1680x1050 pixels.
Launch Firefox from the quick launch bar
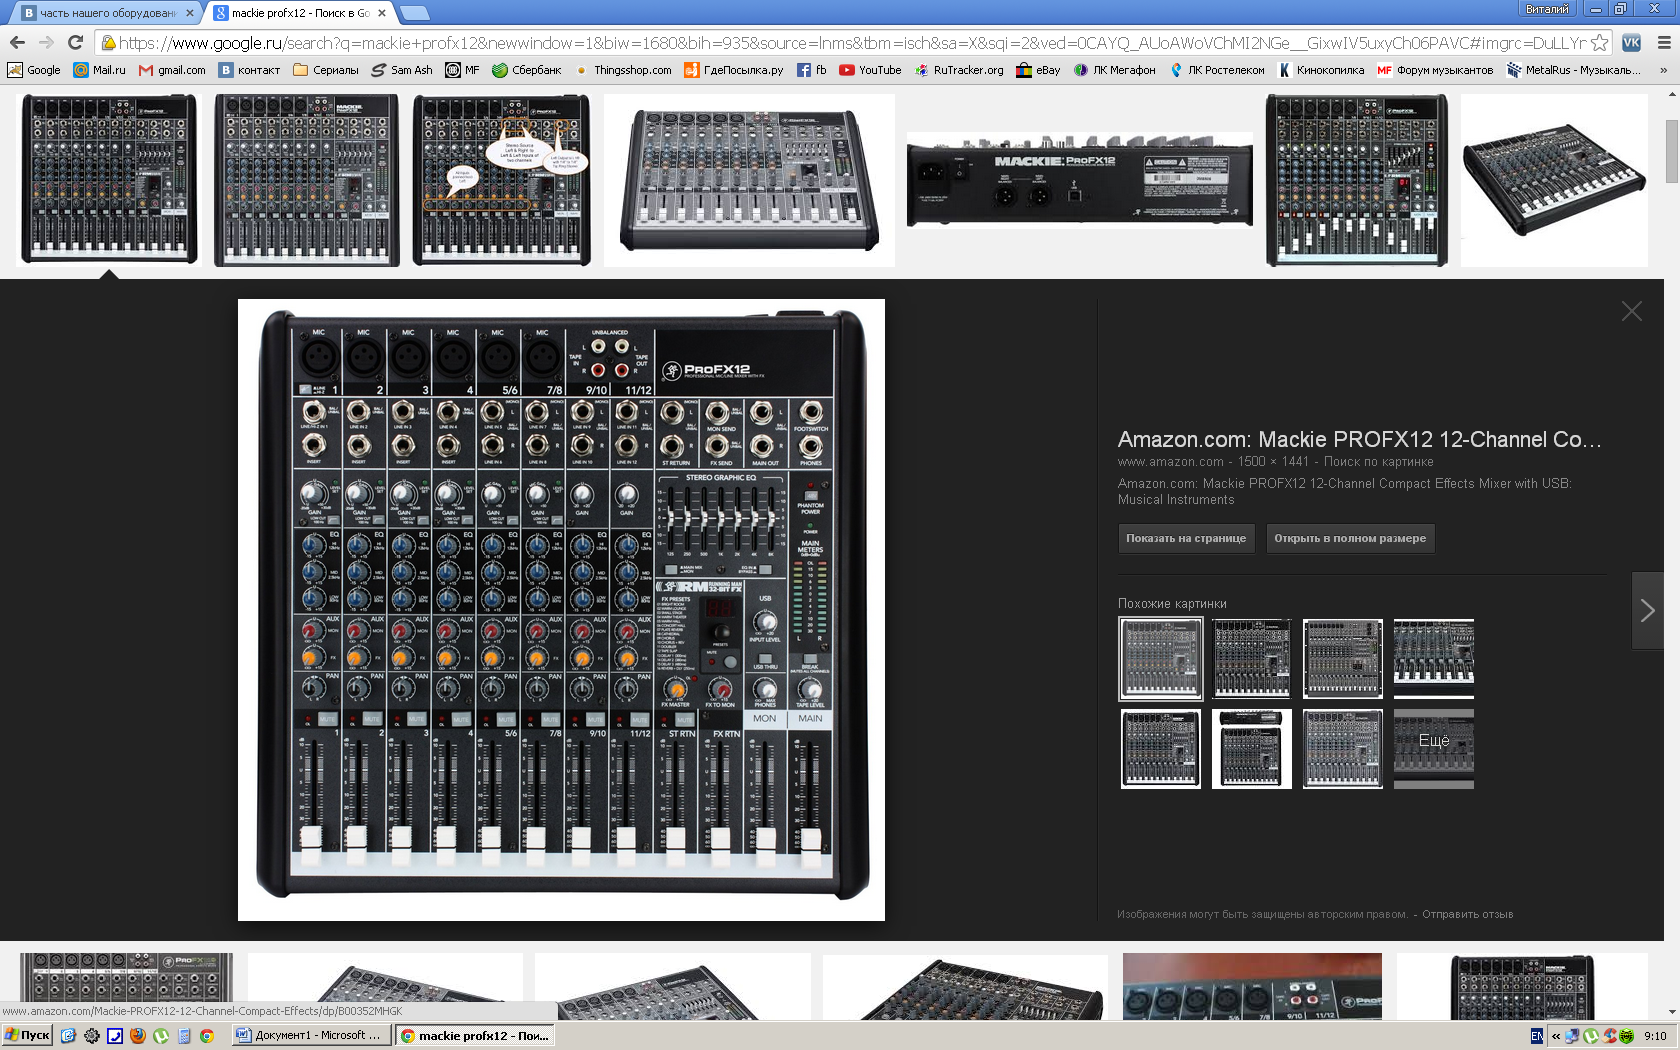click(138, 1036)
